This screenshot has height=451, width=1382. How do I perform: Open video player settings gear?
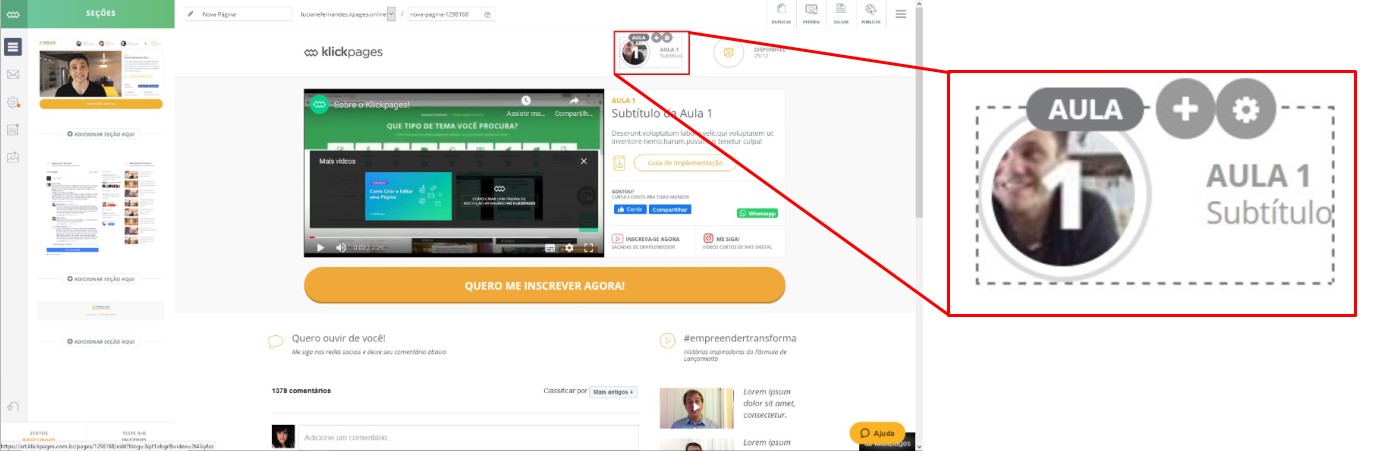click(x=569, y=247)
